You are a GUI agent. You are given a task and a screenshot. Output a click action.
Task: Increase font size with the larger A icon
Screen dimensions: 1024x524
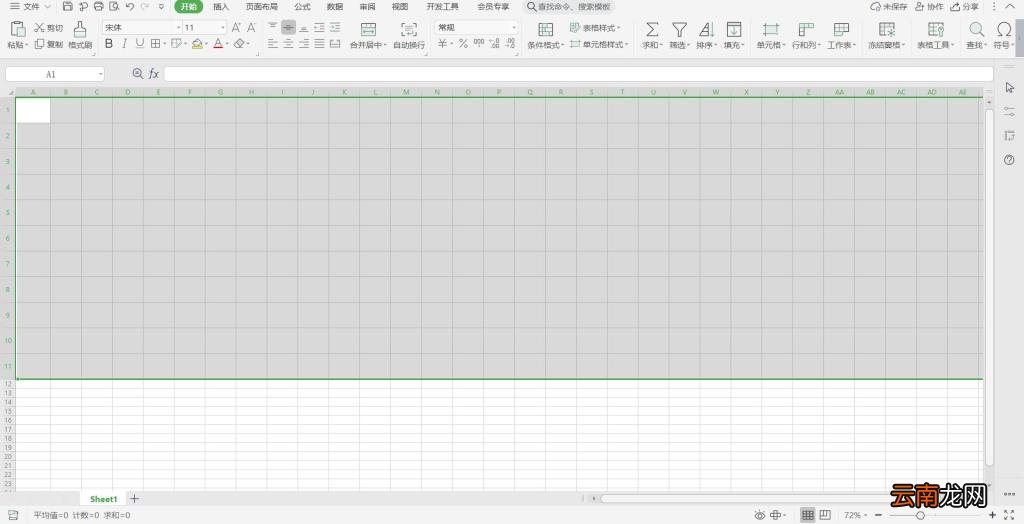(x=236, y=27)
